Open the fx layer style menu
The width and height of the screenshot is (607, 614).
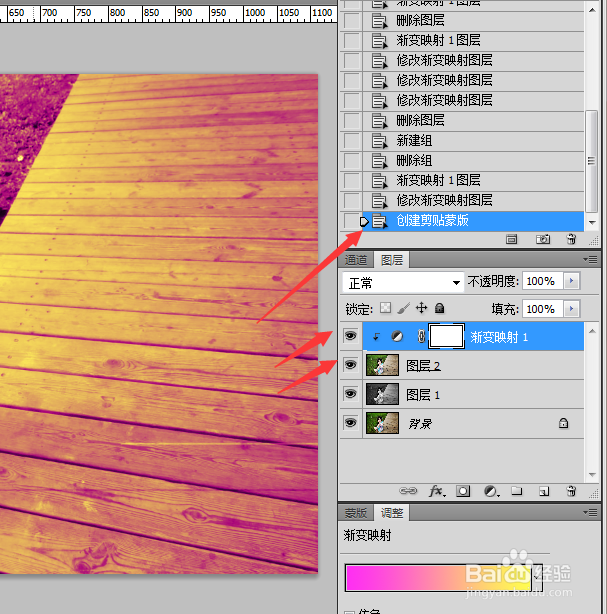pyautogui.click(x=437, y=491)
